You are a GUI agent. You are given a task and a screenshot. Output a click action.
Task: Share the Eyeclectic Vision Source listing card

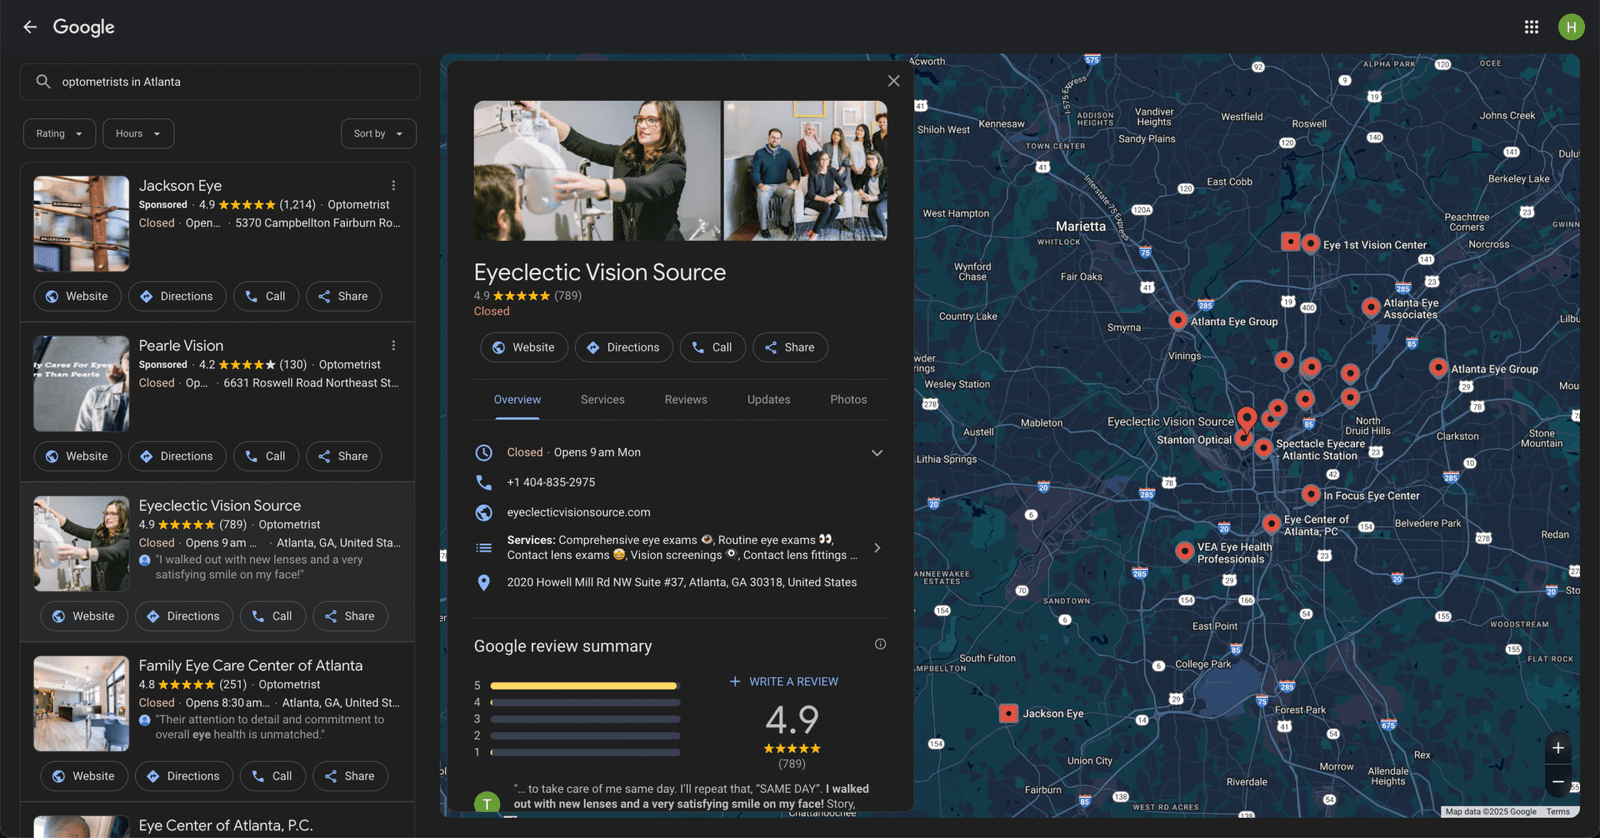[350, 616]
